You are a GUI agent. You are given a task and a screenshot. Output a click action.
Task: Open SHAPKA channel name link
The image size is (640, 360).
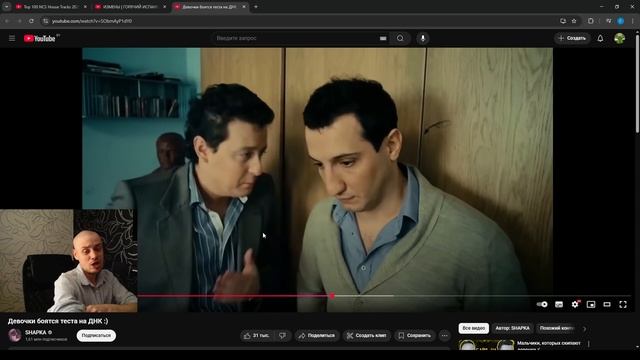(x=36, y=332)
